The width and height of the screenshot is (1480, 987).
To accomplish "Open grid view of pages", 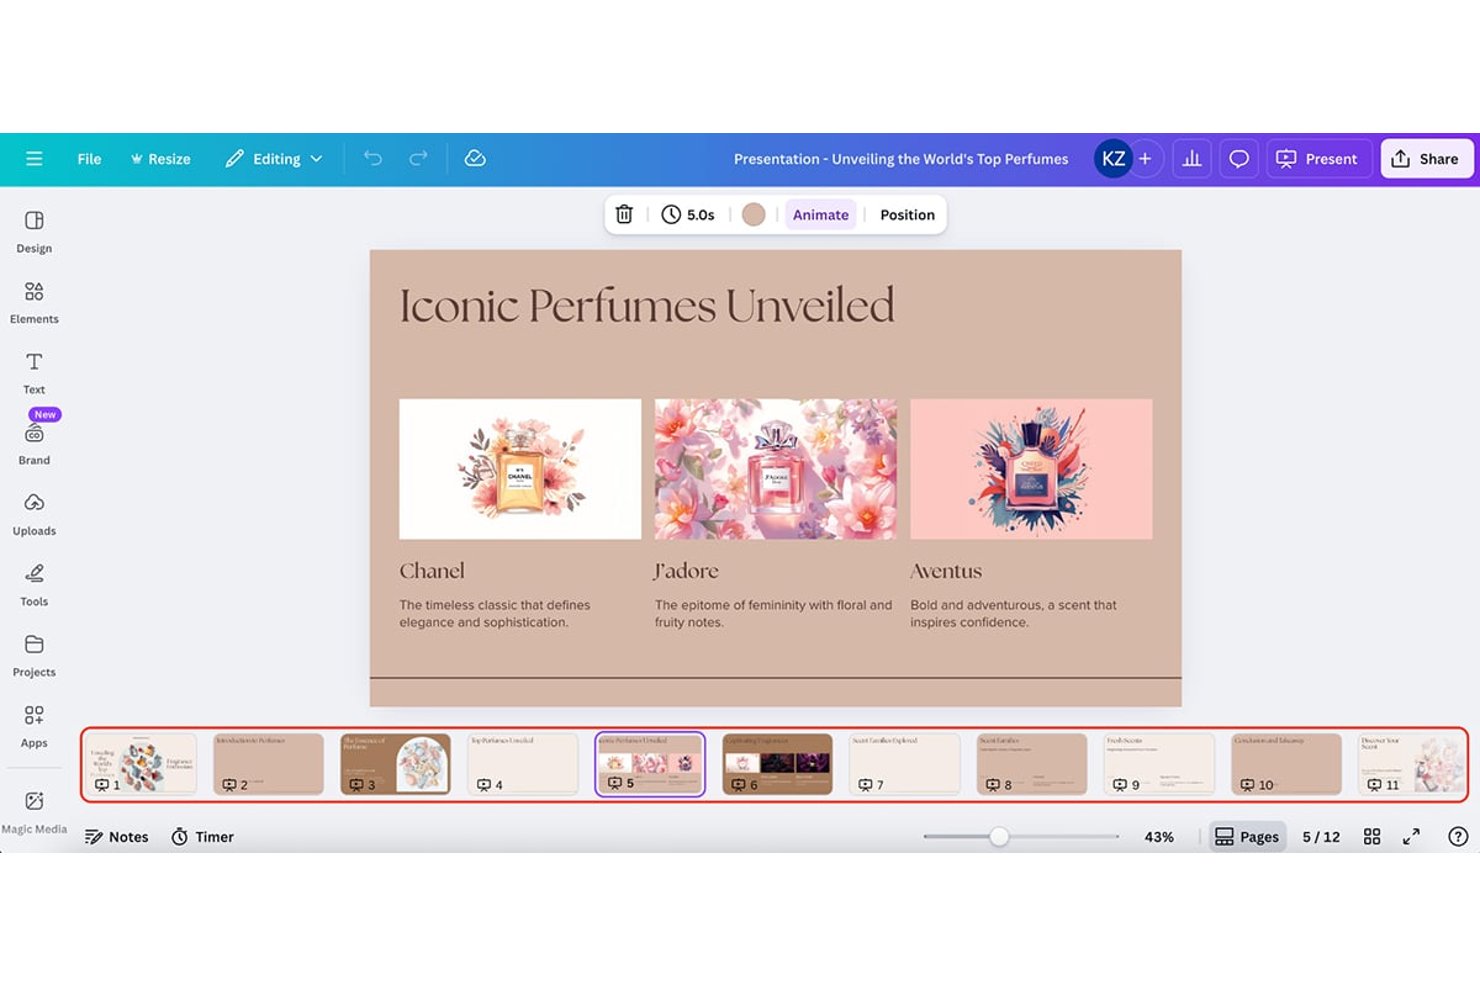I will click(1372, 837).
